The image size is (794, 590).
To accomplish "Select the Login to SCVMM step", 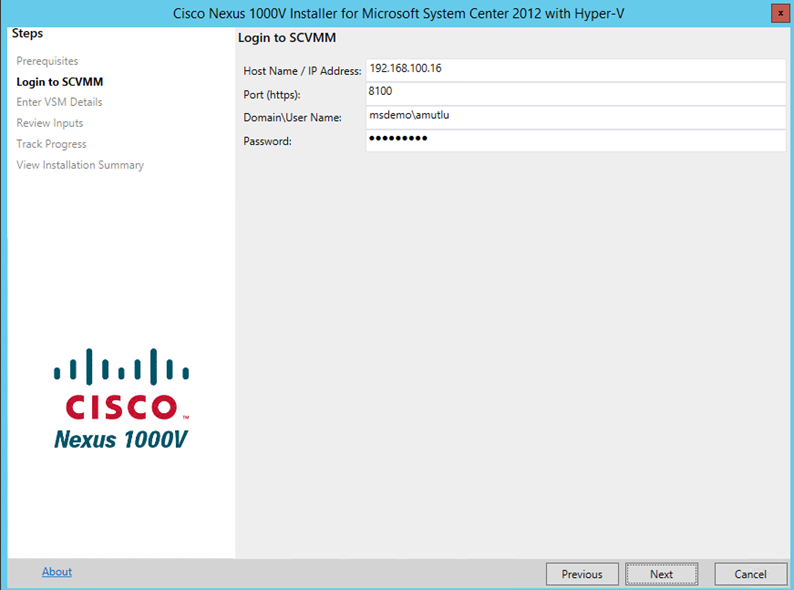I will click(x=60, y=82).
